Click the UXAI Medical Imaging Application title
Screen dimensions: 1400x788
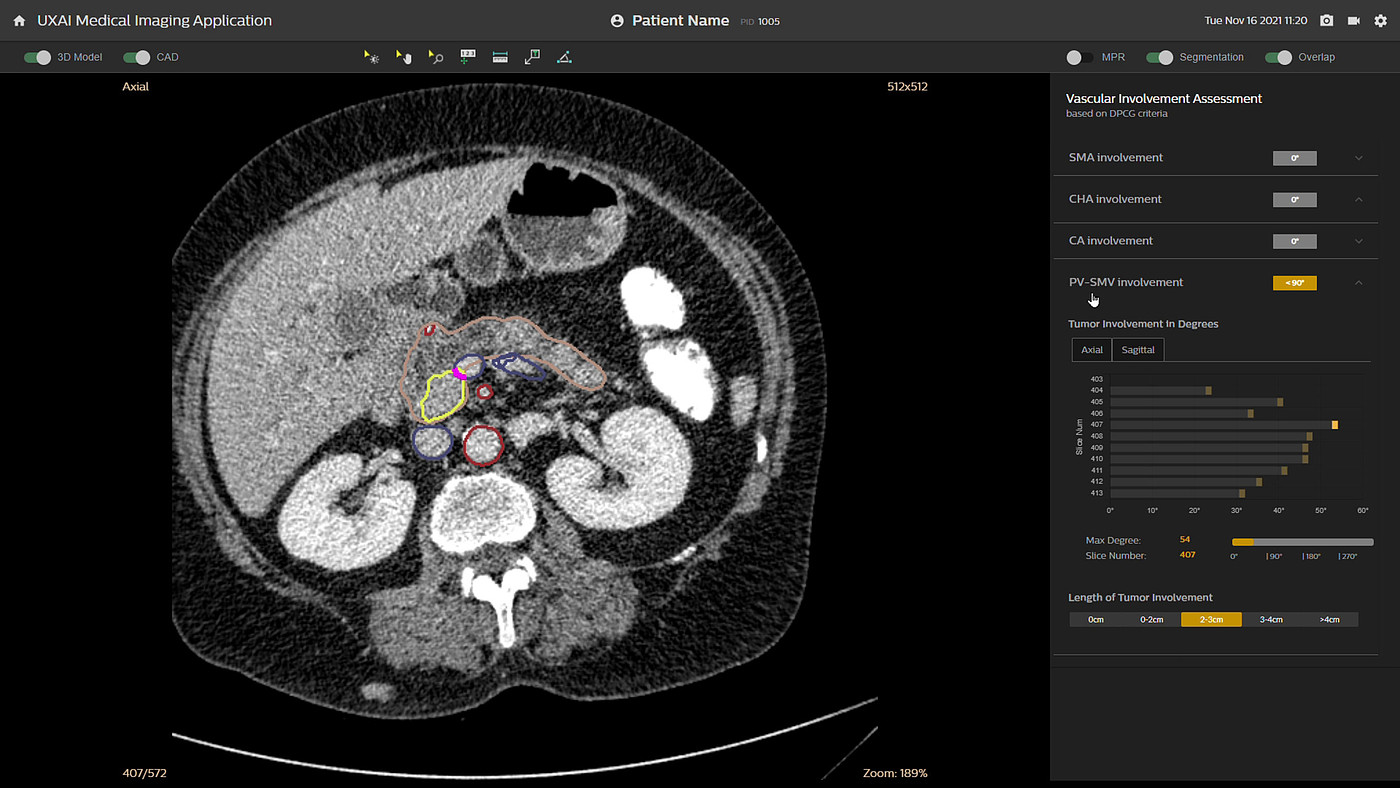155,21
